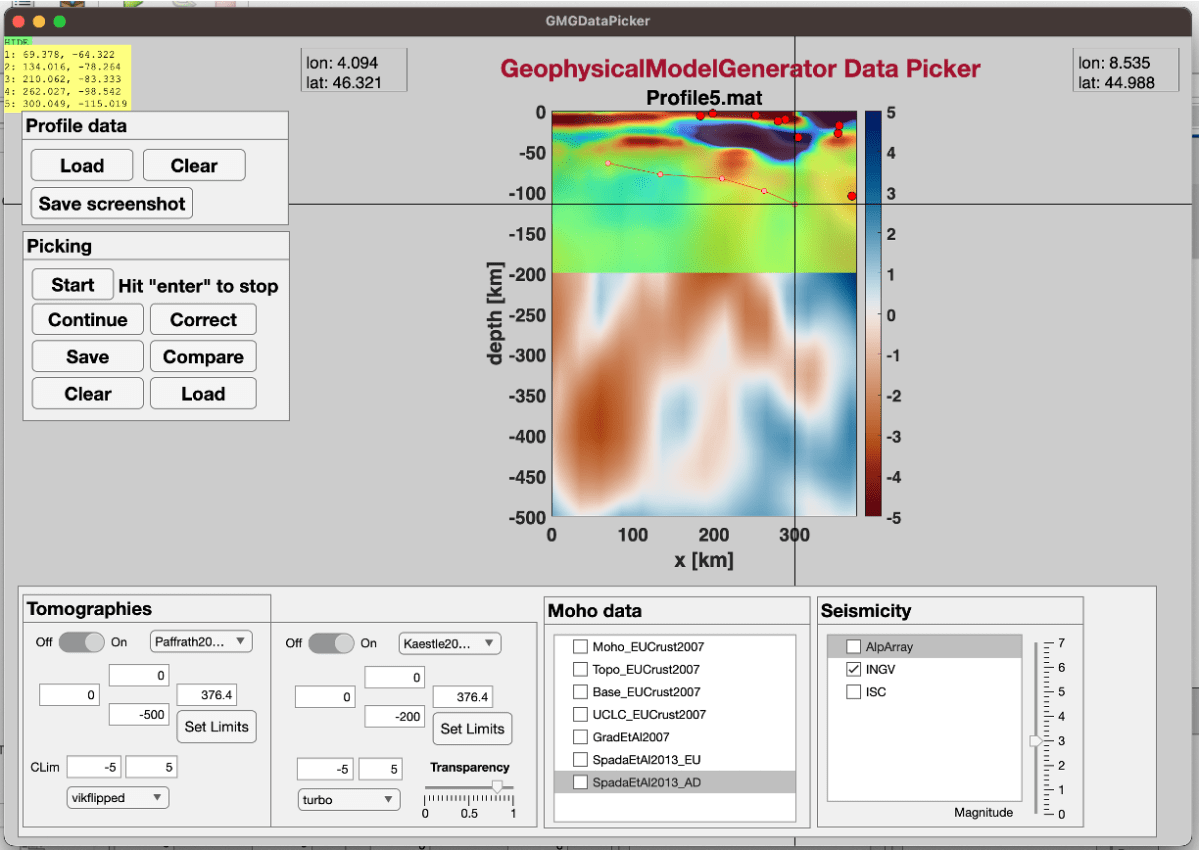The height and width of the screenshot is (850, 1199).
Task: Click the Save button in Picking
Action: [88, 356]
